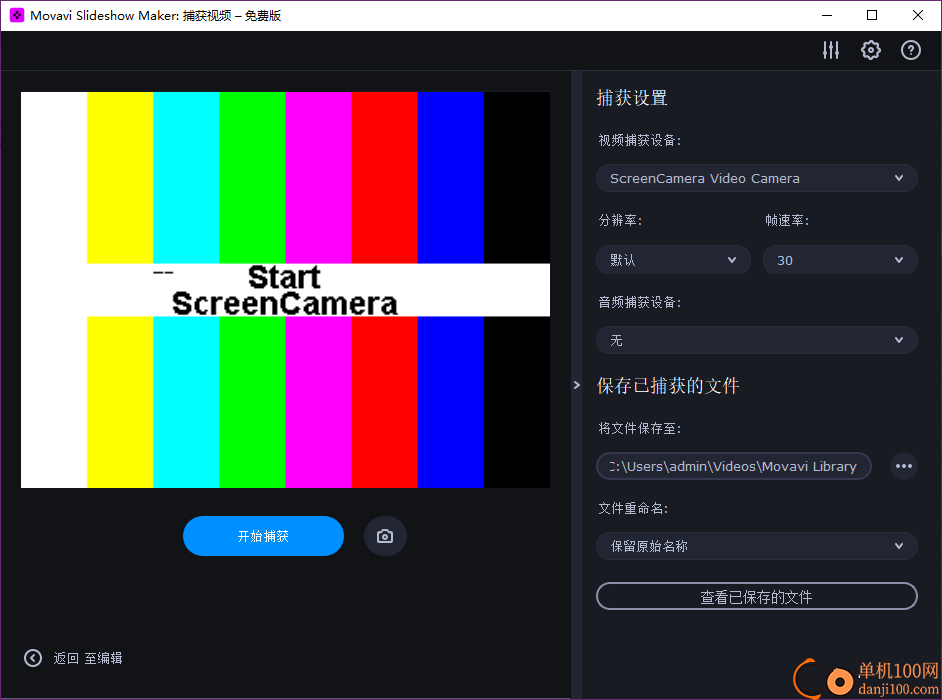The height and width of the screenshot is (700, 942).
Task: Open the file rename dropdown 保留原始名称
Action: (x=756, y=546)
